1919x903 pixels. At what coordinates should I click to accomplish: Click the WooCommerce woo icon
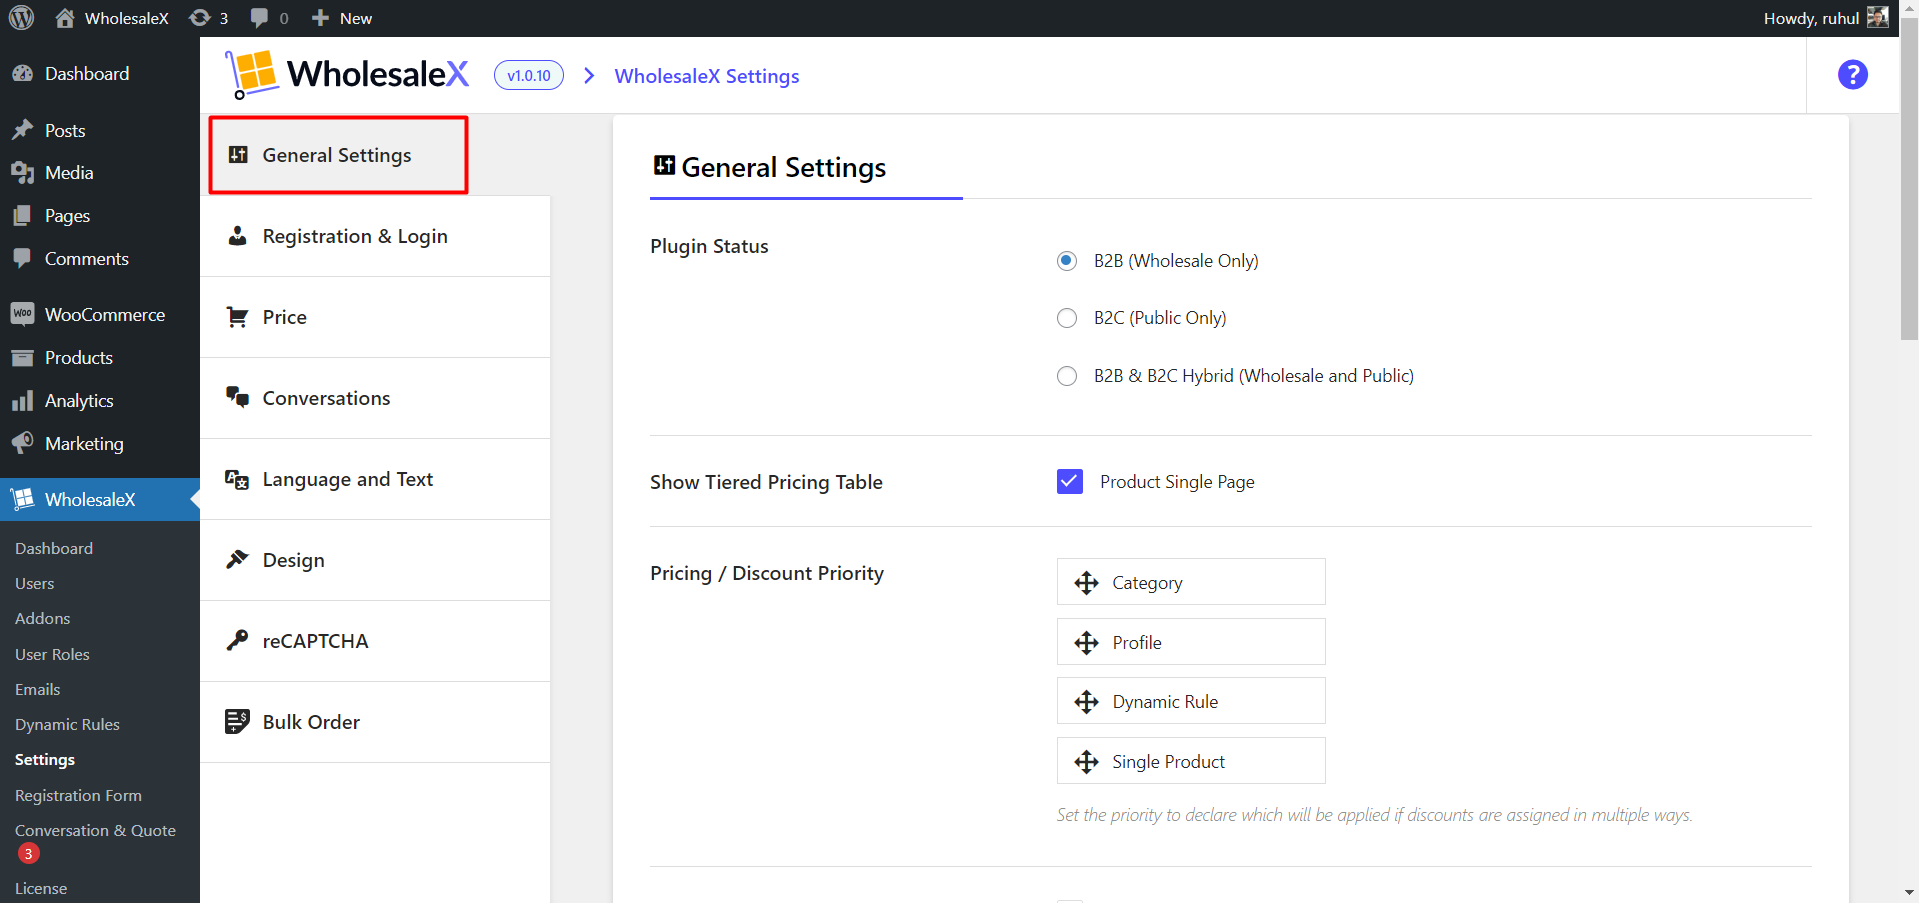22,314
